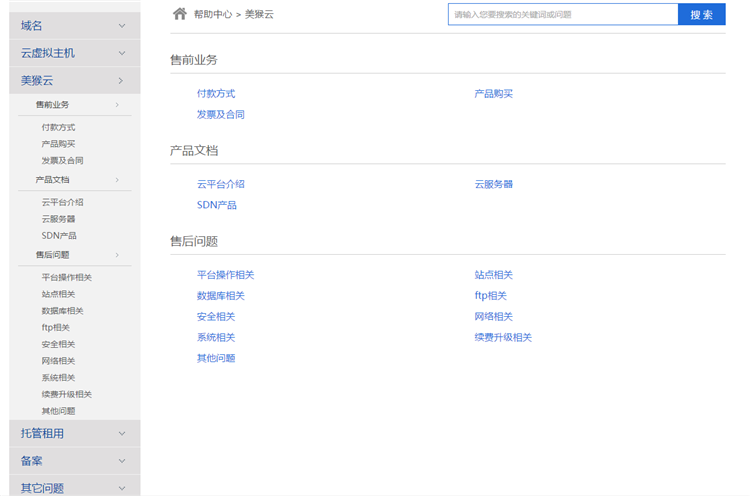Viewport: 750px width, 496px height.
Task: Click the home icon in the breadcrumb
Action: (180, 14)
